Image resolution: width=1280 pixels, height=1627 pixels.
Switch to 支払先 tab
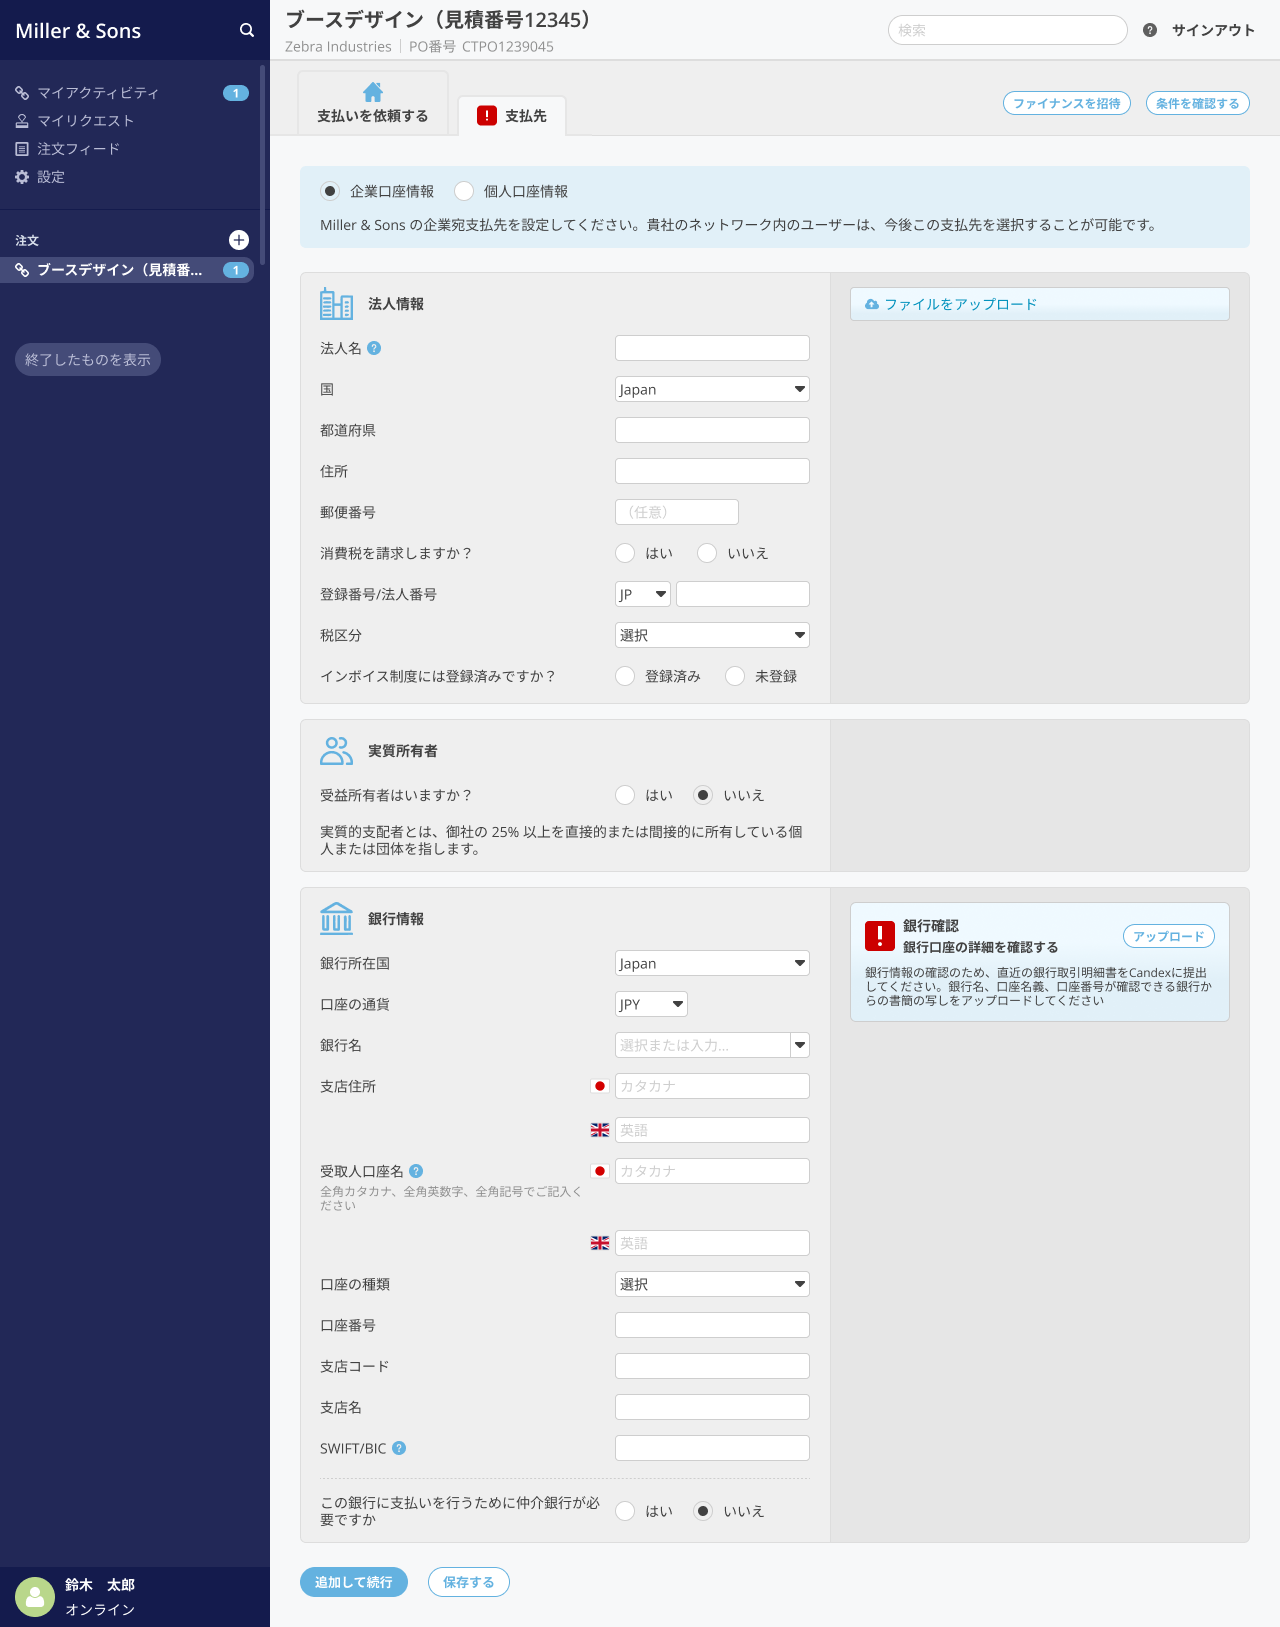[x=512, y=116]
